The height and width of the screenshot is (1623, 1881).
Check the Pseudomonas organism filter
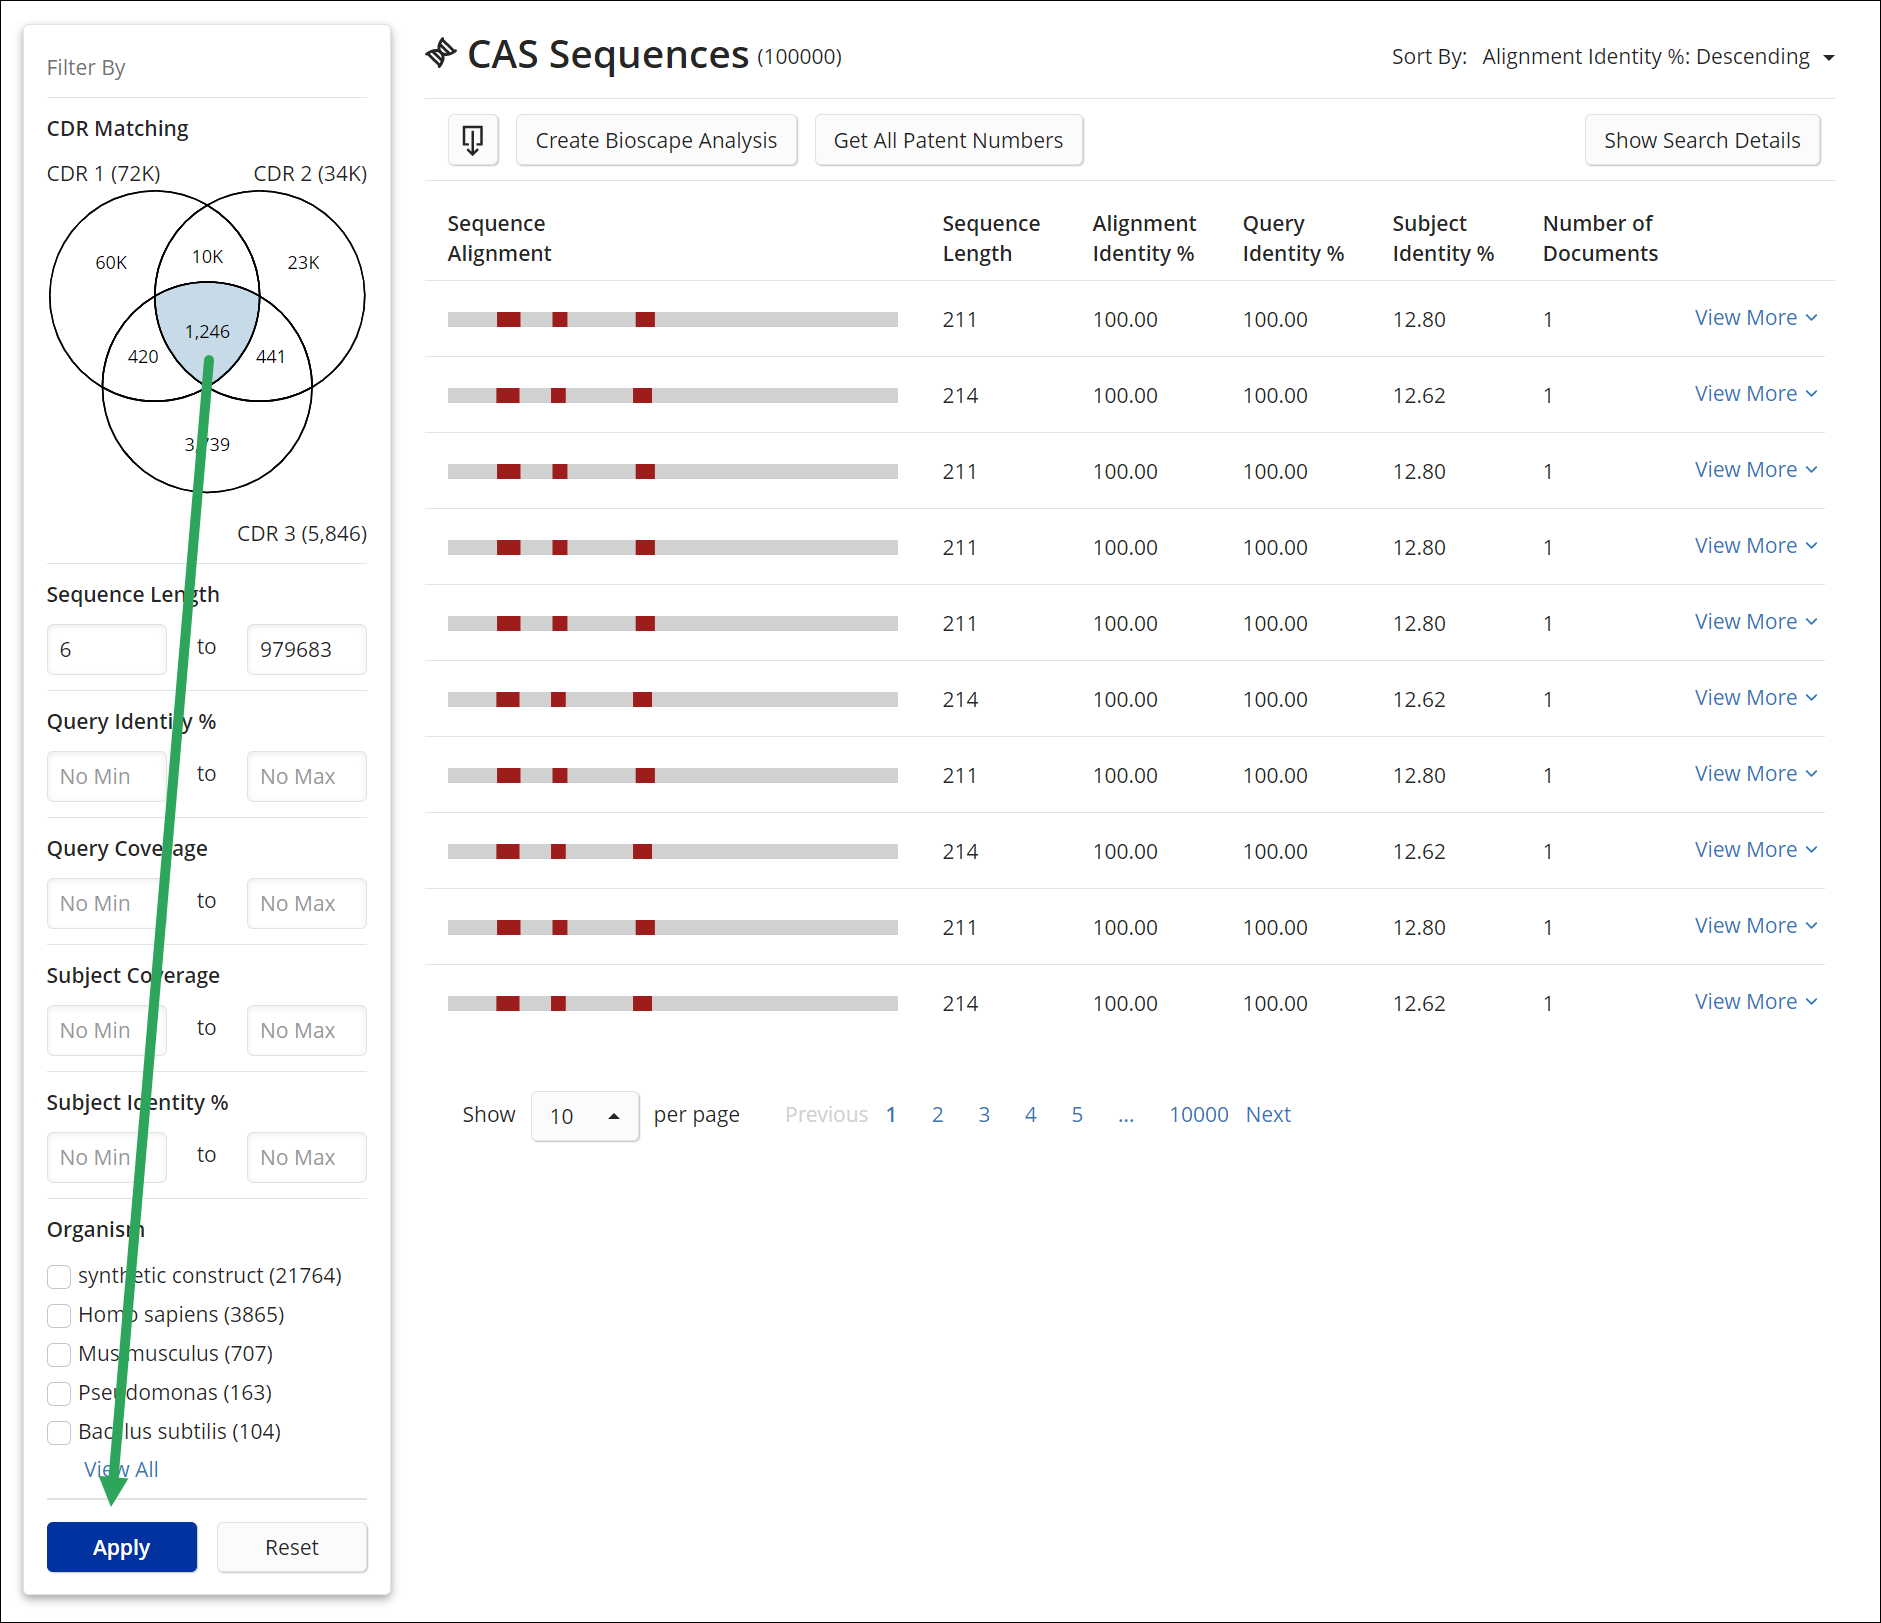coord(59,1394)
